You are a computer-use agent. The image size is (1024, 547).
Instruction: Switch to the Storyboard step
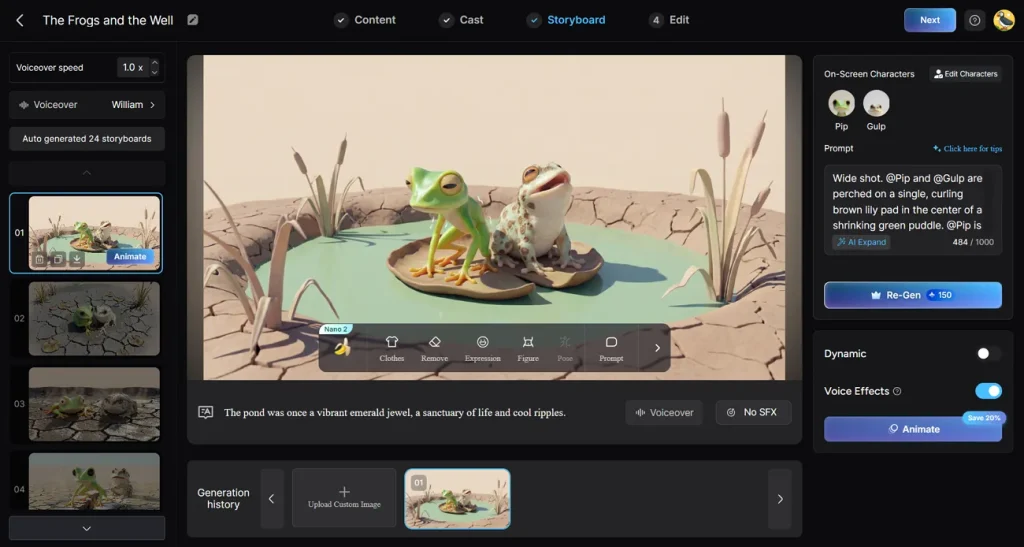pos(566,20)
